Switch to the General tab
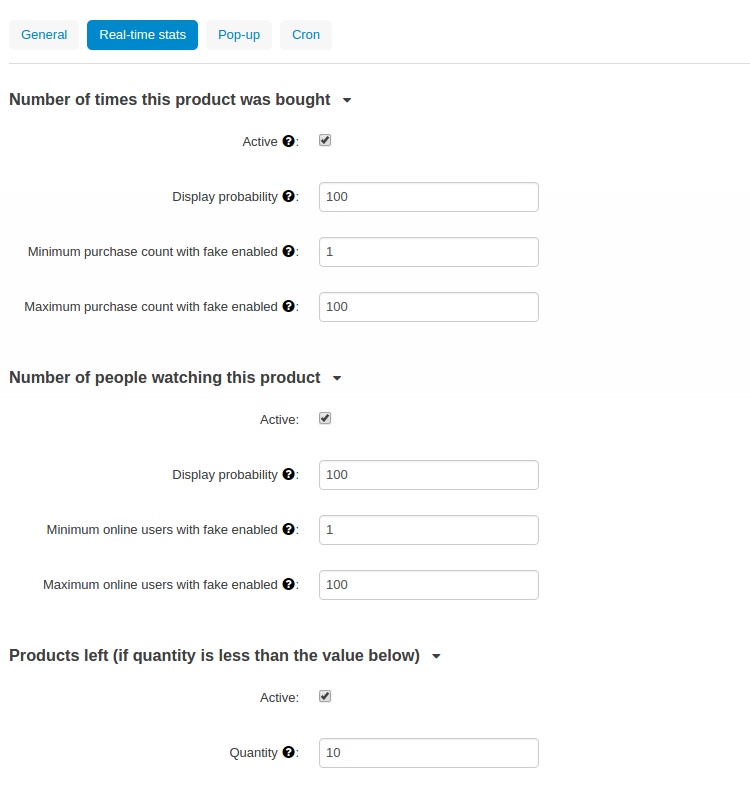Viewport: 750px width, 789px height. (x=44, y=35)
